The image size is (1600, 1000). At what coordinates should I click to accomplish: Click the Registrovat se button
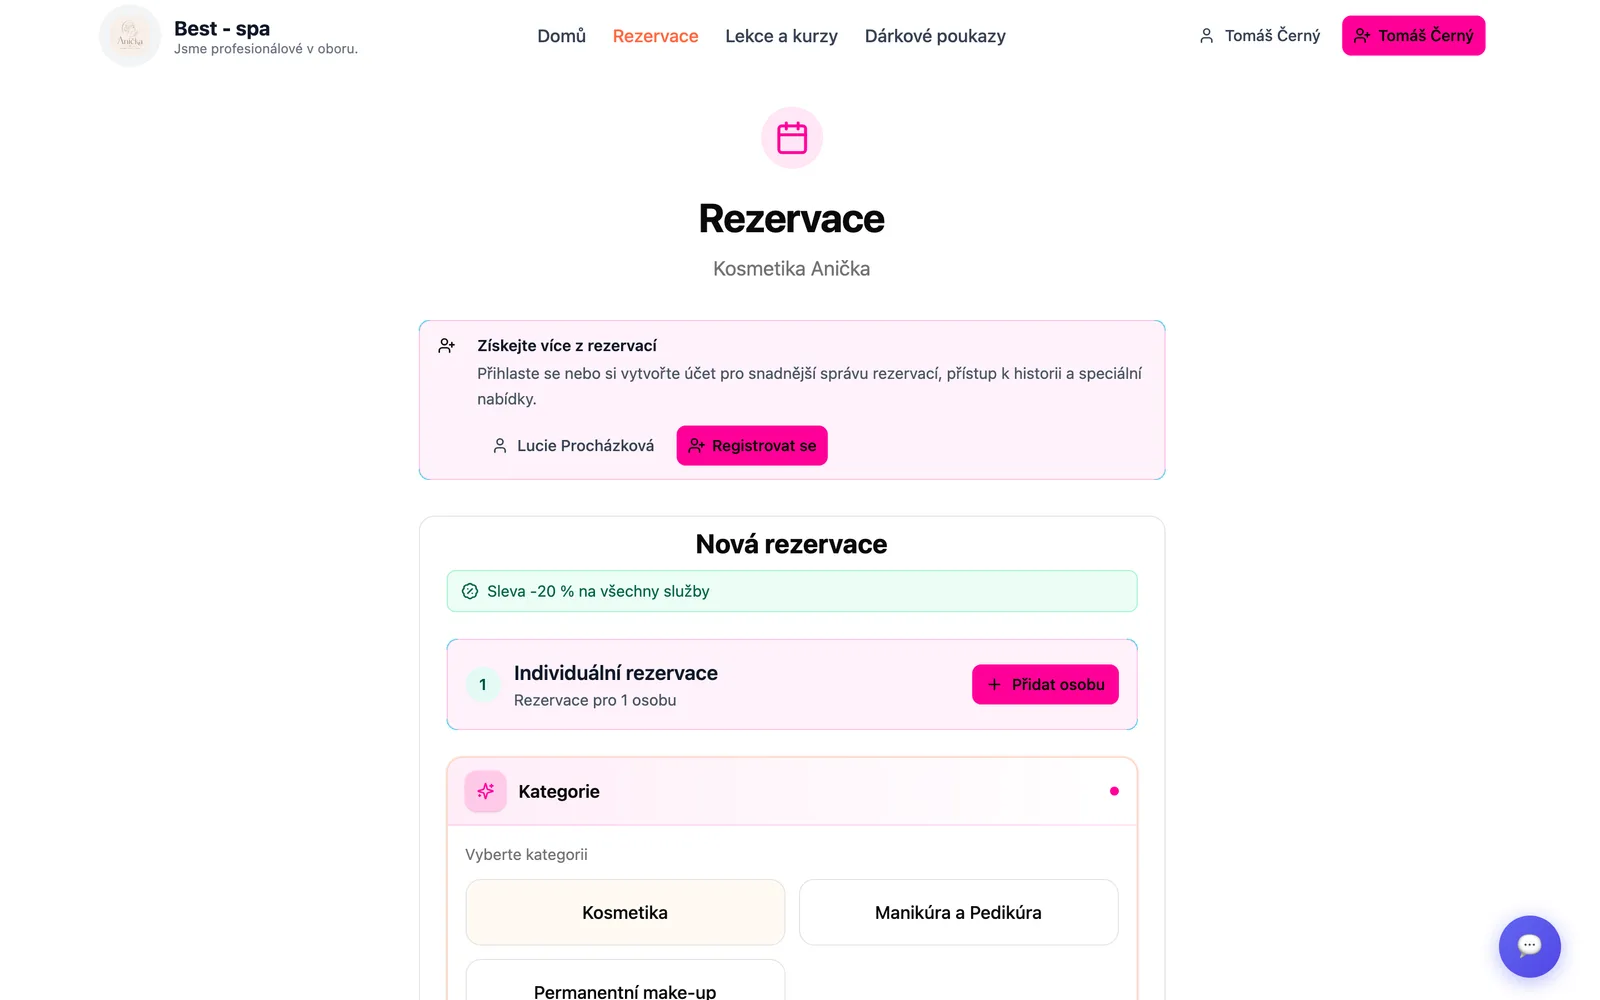[752, 446]
